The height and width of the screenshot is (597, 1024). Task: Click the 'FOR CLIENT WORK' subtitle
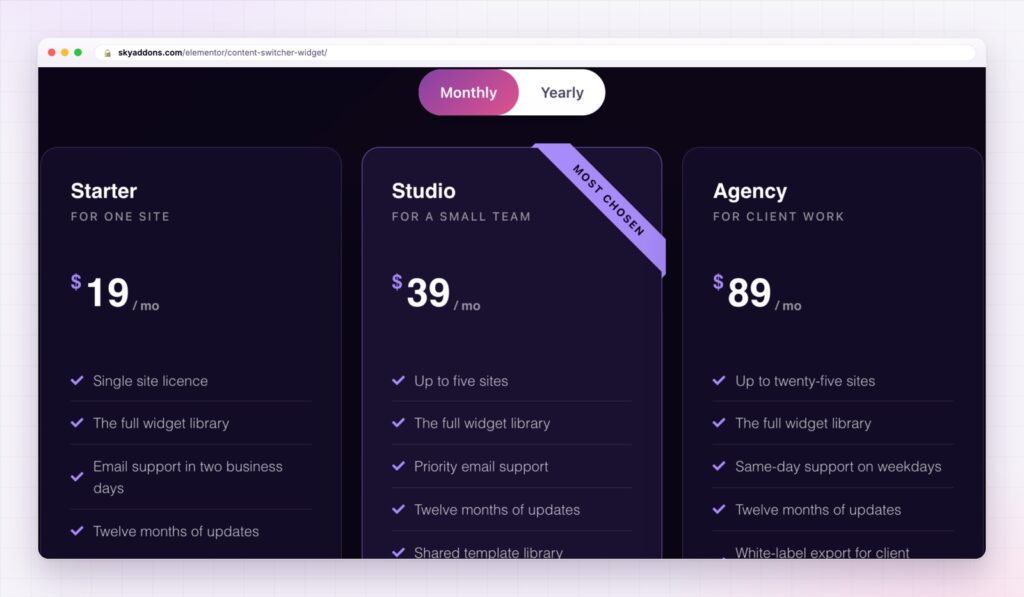pos(778,216)
